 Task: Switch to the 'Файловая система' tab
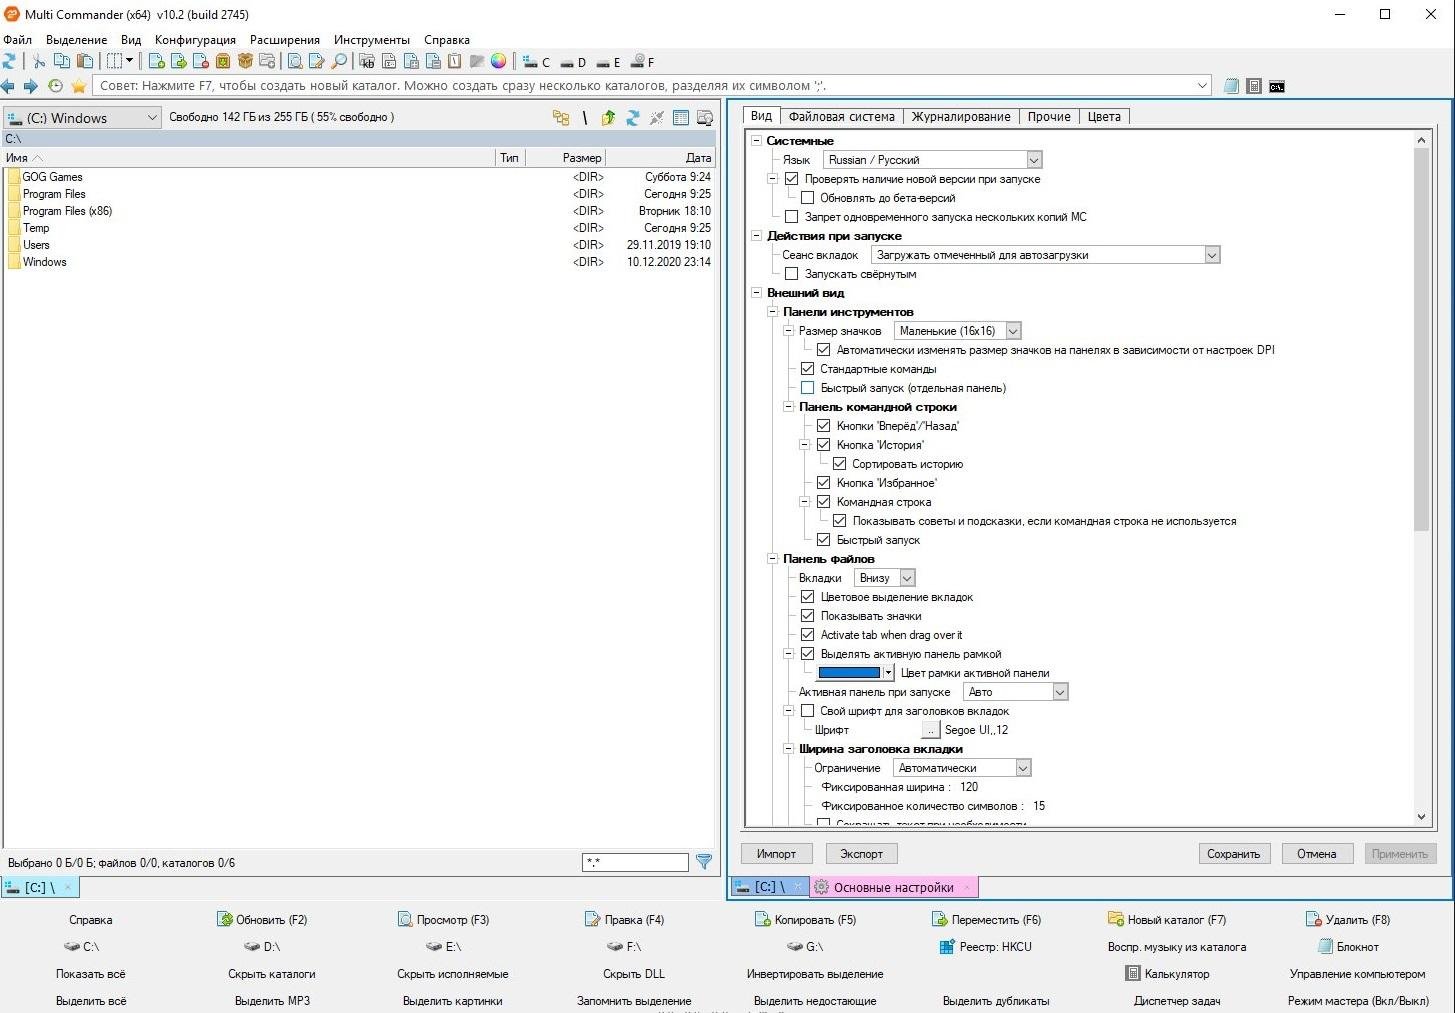841,117
